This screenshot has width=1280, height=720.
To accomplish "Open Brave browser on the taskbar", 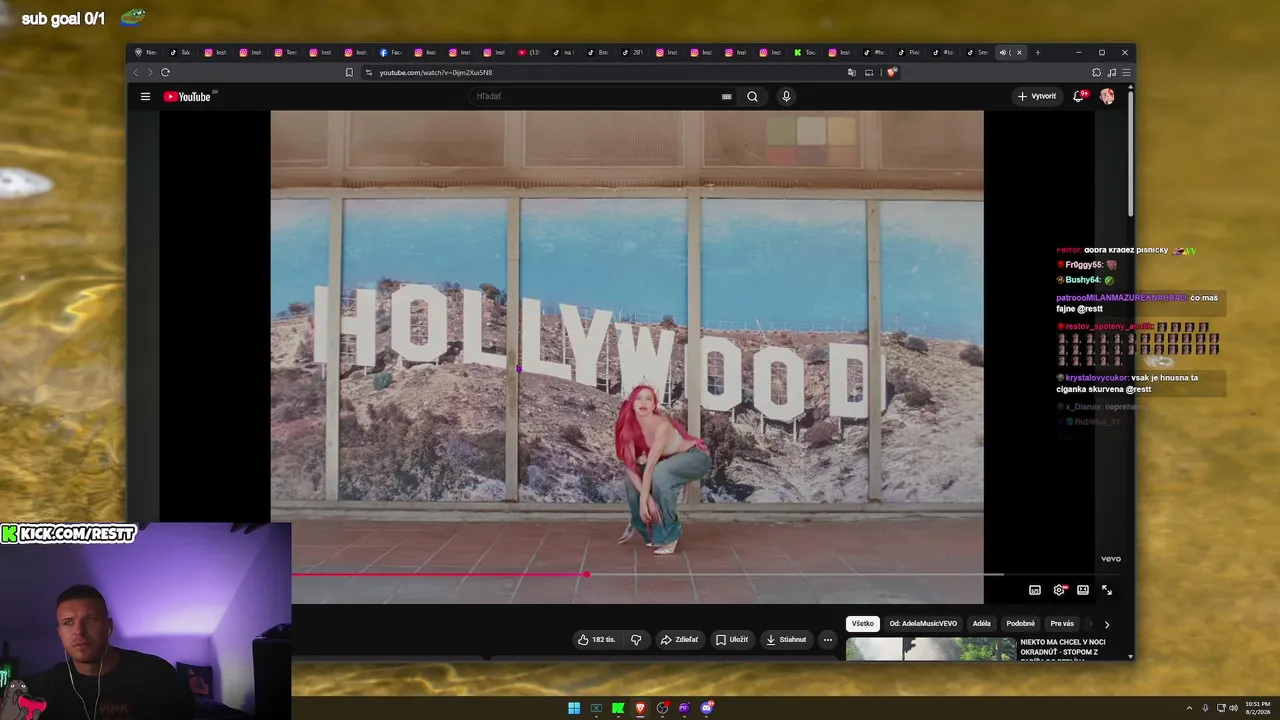I will (x=640, y=708).
